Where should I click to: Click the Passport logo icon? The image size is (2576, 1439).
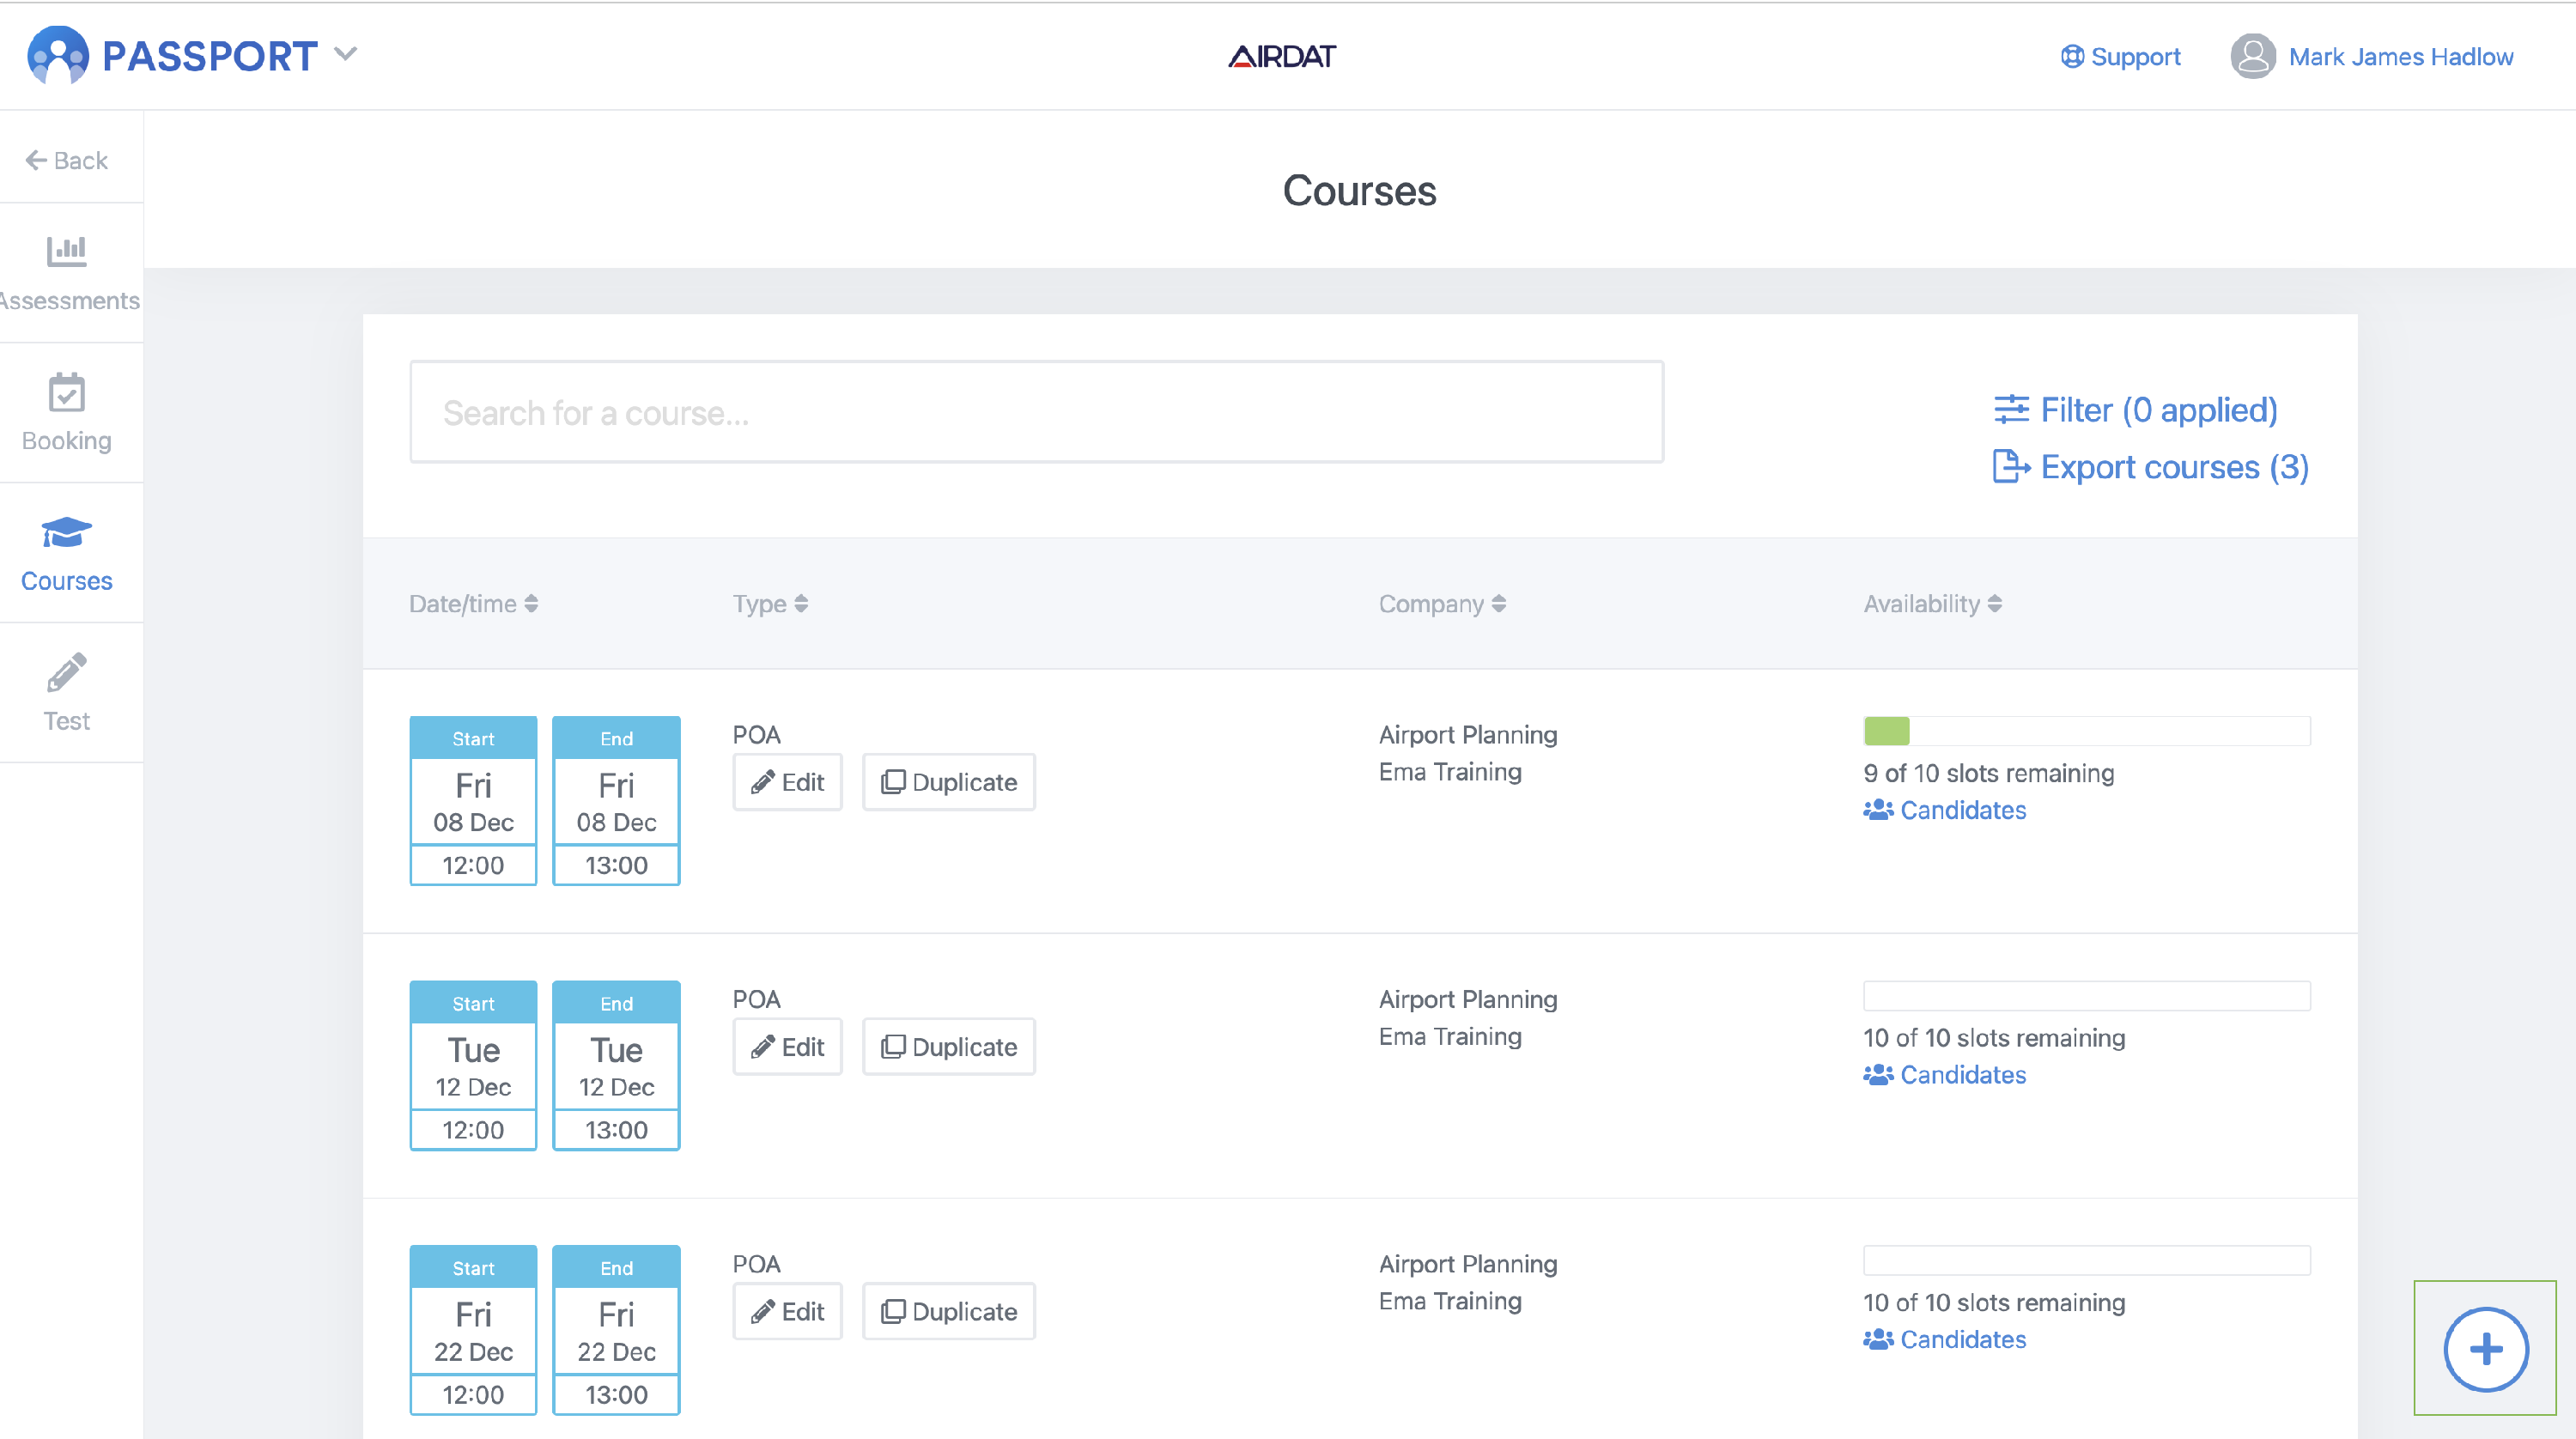[58, 55]
